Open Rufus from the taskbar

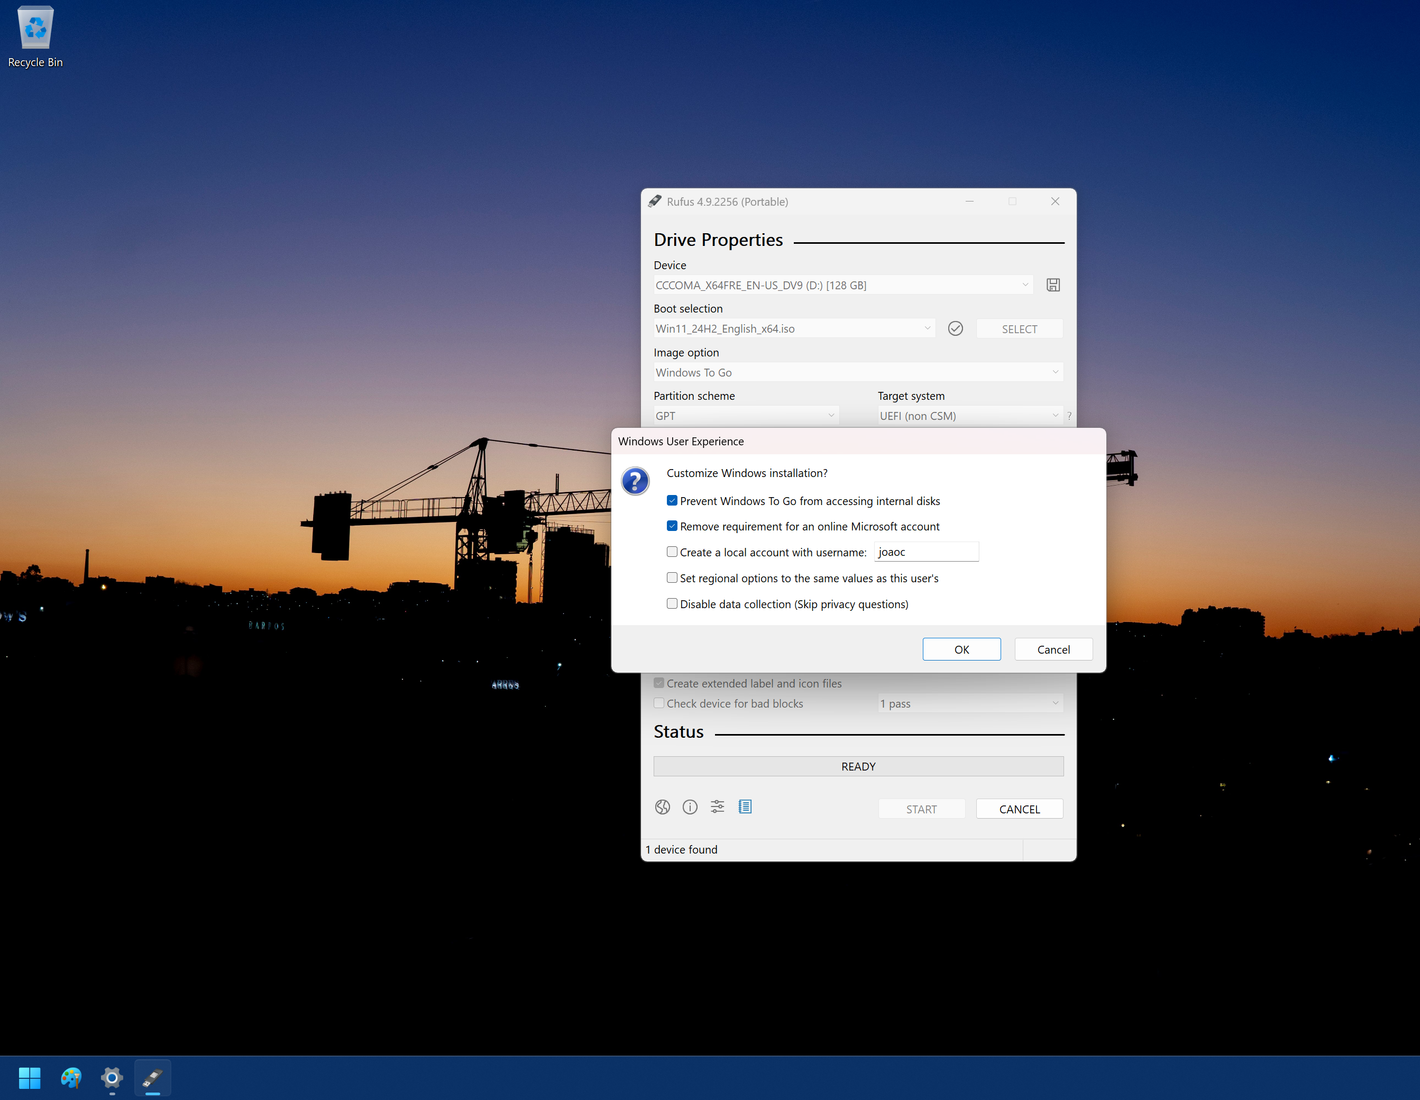pyautogui.click(x=152, y=1077)
